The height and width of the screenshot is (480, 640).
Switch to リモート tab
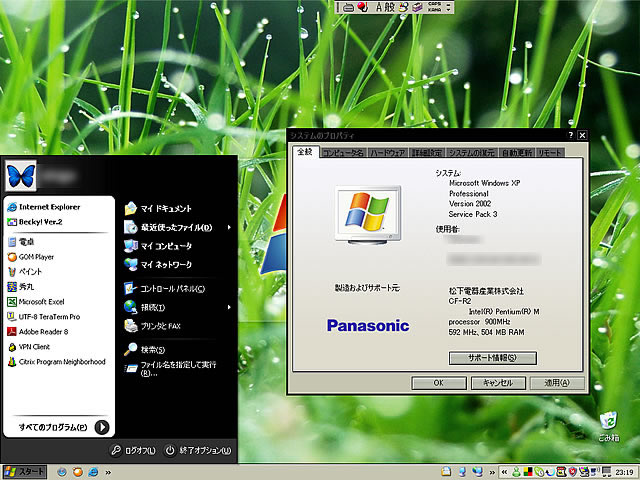pyautogui.click(x=550, y=153)
